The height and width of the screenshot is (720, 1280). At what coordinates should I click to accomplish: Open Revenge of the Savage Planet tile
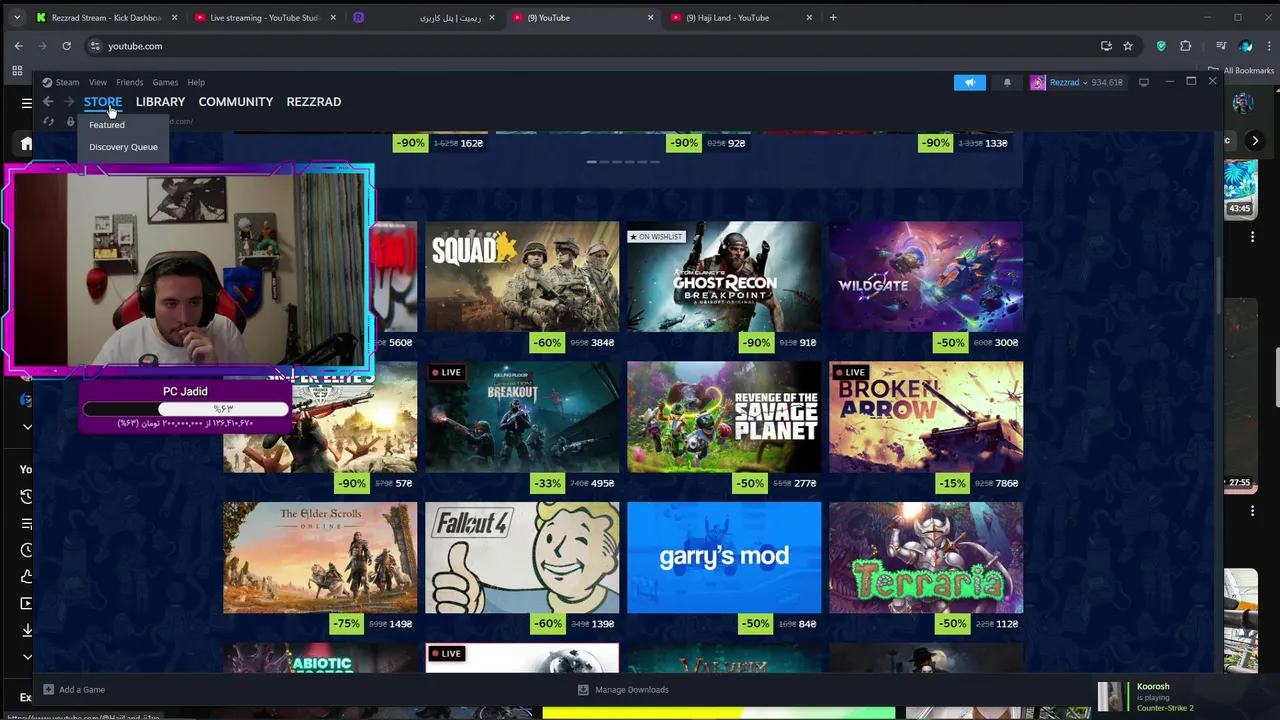pyautogui.click(x=724, y=417)
